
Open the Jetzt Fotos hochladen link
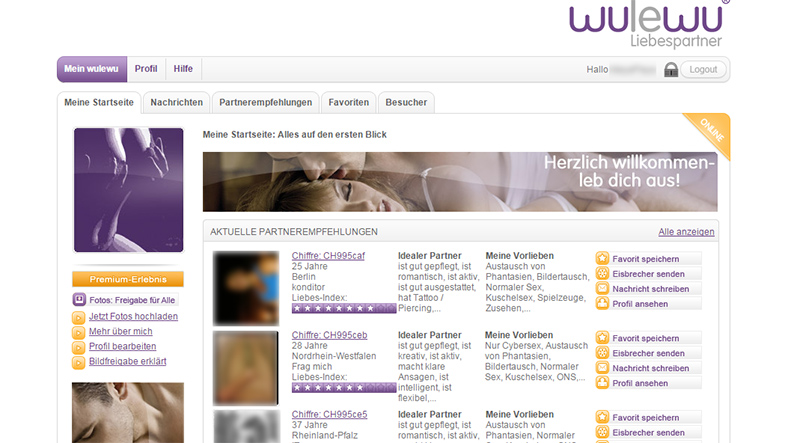[133, 316]
